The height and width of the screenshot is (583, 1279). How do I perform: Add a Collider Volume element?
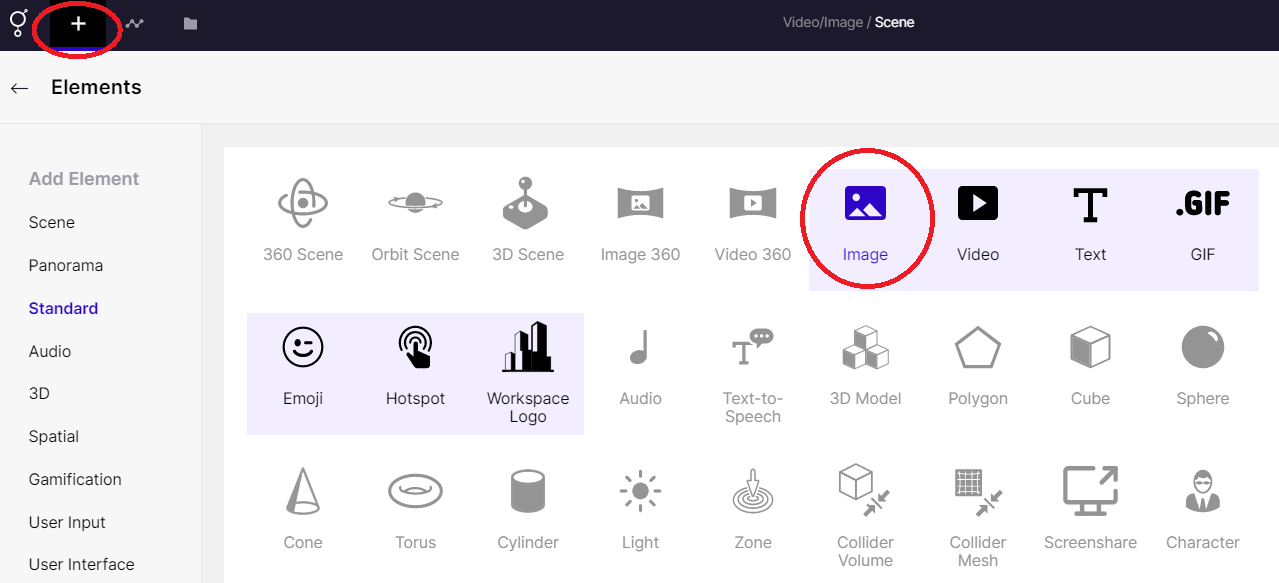(865, 492)
